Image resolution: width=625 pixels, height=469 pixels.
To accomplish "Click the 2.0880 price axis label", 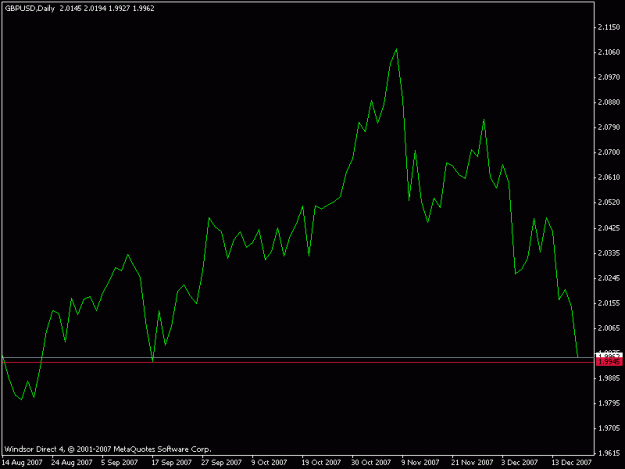I will coord(609,102).
